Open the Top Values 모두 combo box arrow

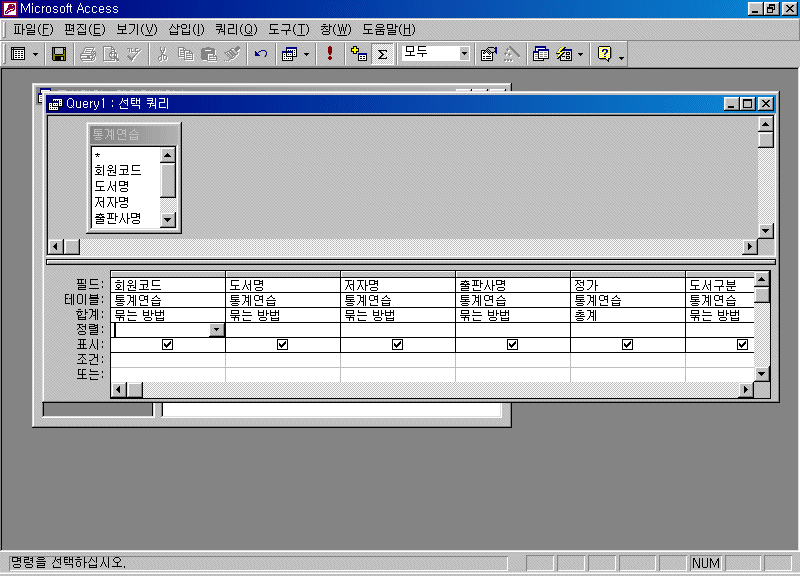pyautogui.click(x=464, y=54)
